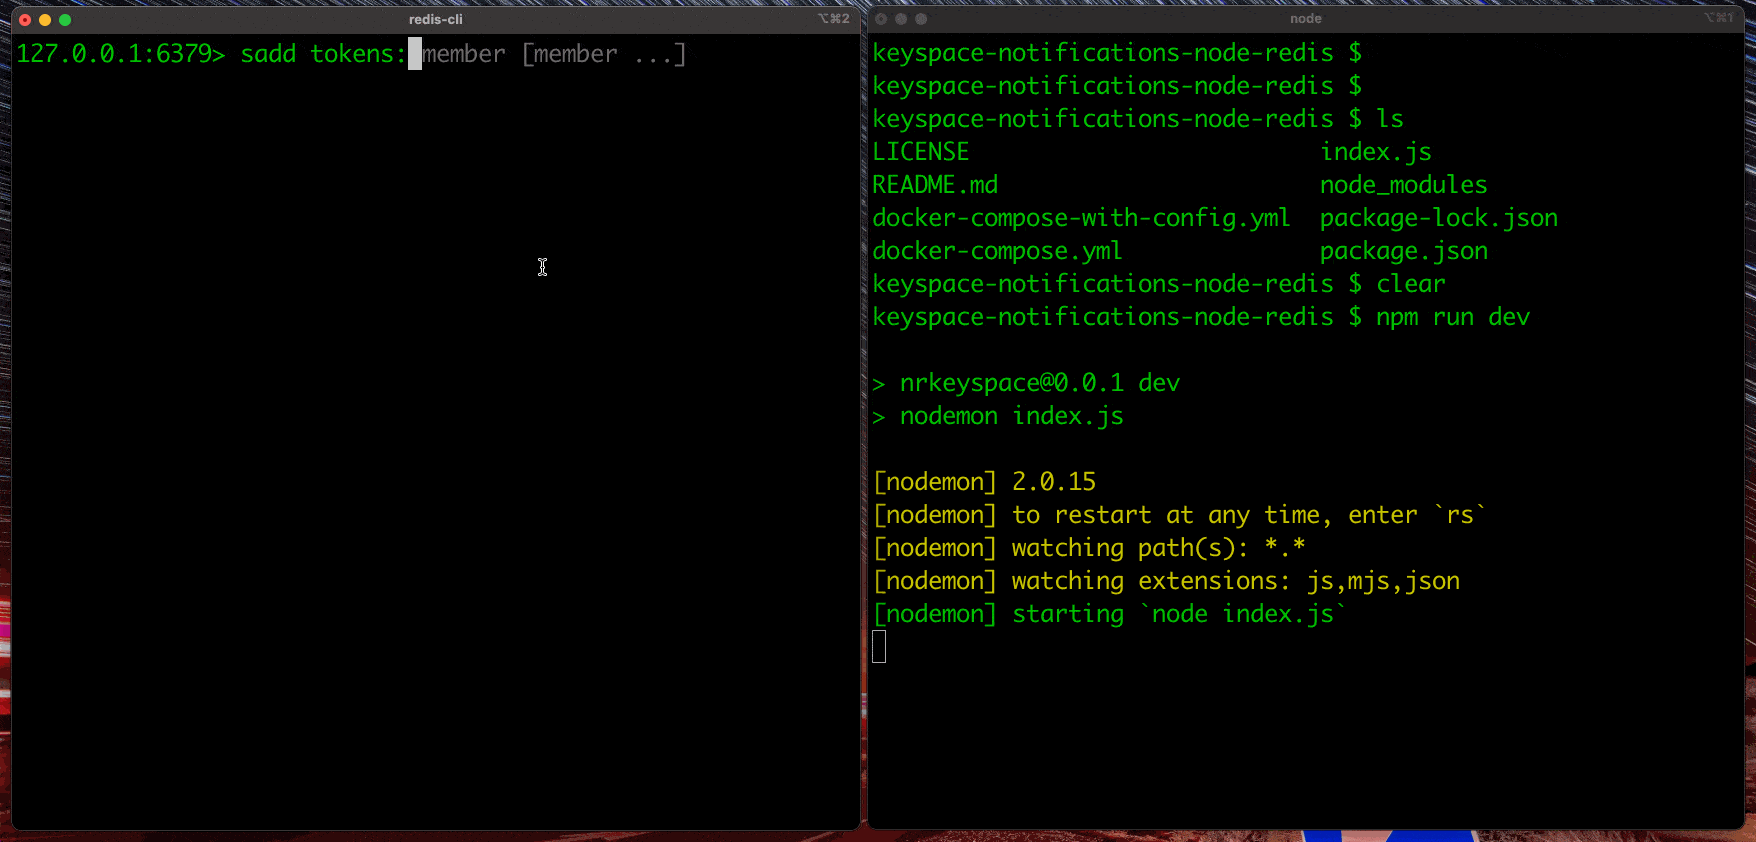Image resolution: width=1756 pixels, height=842 pixels.
Task: Click 'watching extensions: js,mjs,json' line
Action: click(x=1166, y=581)
